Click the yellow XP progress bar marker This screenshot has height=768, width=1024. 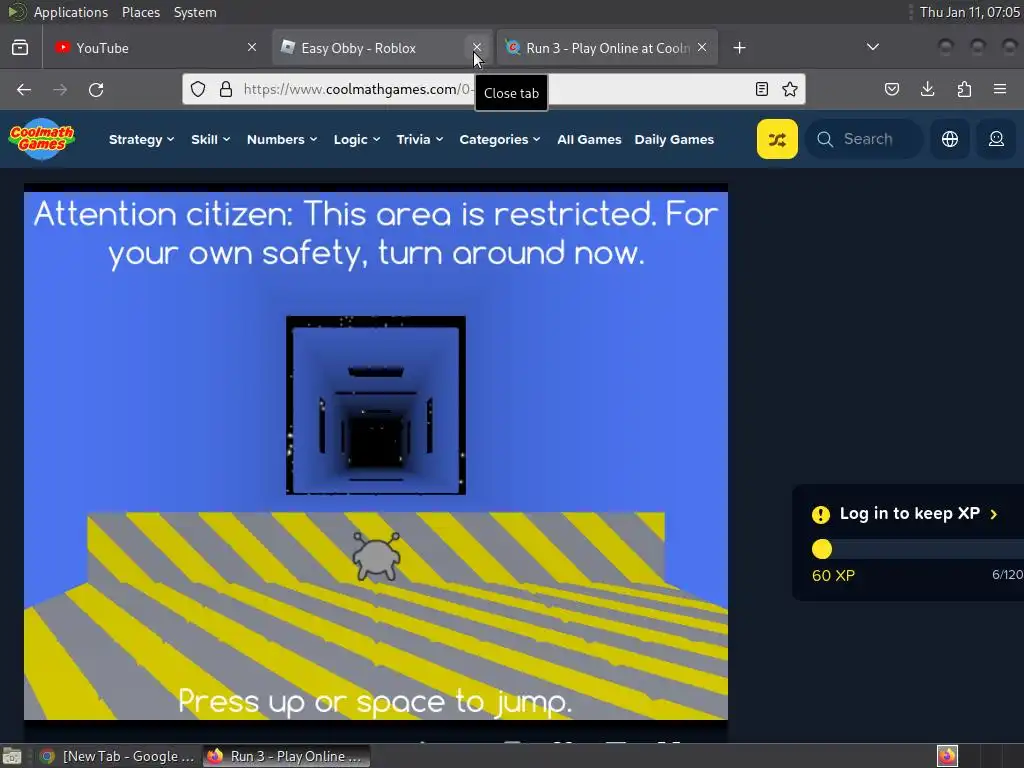click(x=822, y=549)
